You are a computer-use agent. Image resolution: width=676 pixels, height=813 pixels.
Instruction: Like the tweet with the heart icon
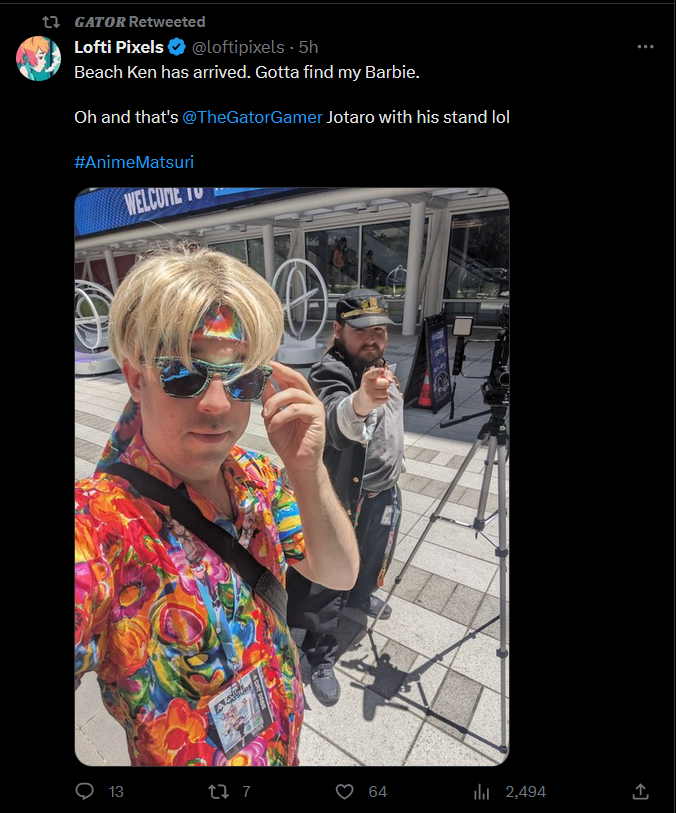point(345,791)
